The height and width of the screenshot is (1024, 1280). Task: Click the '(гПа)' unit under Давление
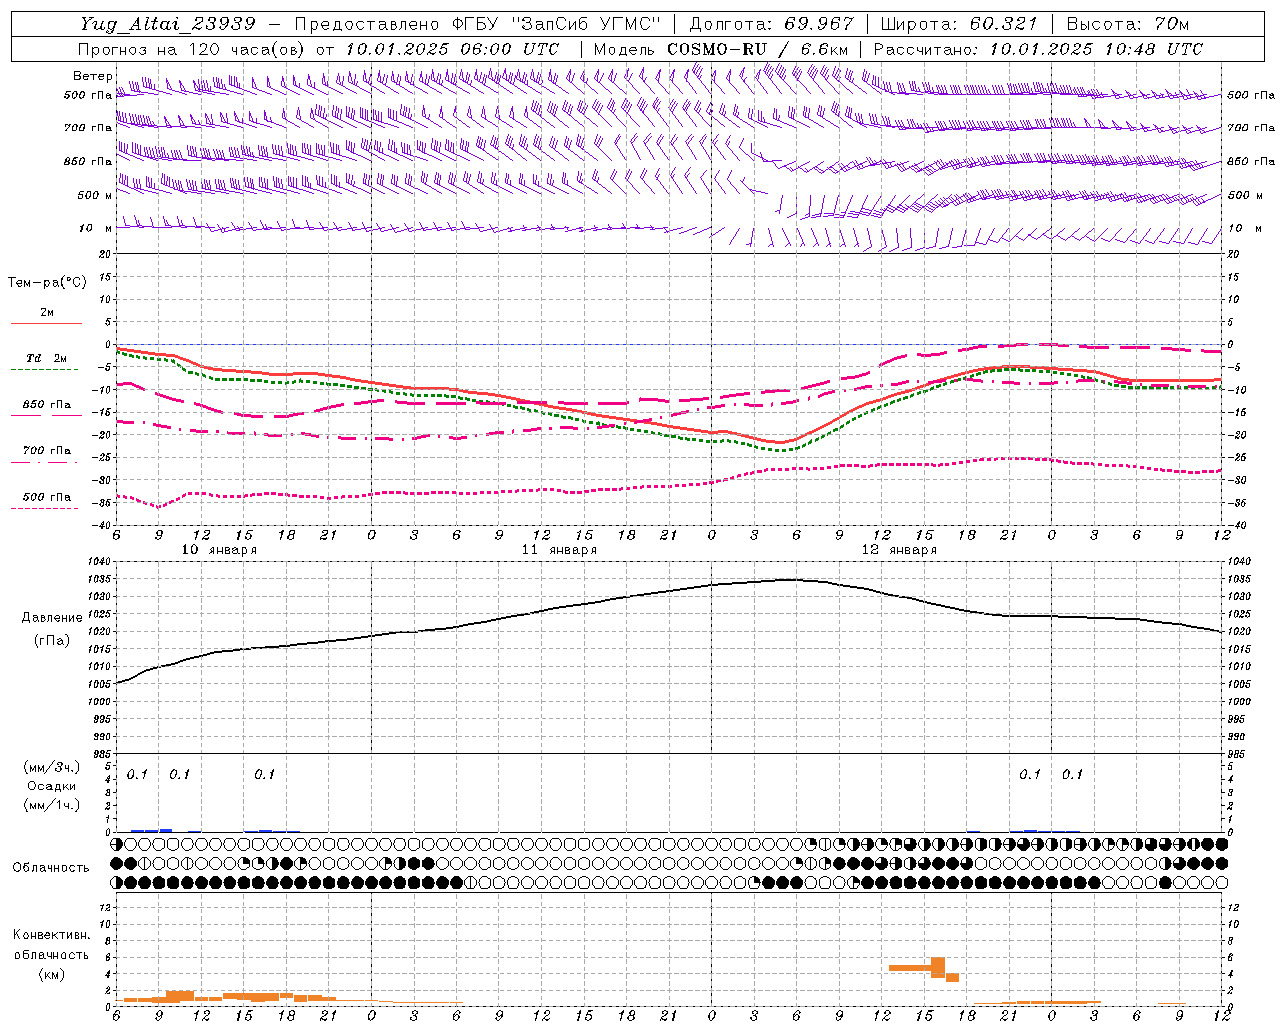(x=51, y=641)
